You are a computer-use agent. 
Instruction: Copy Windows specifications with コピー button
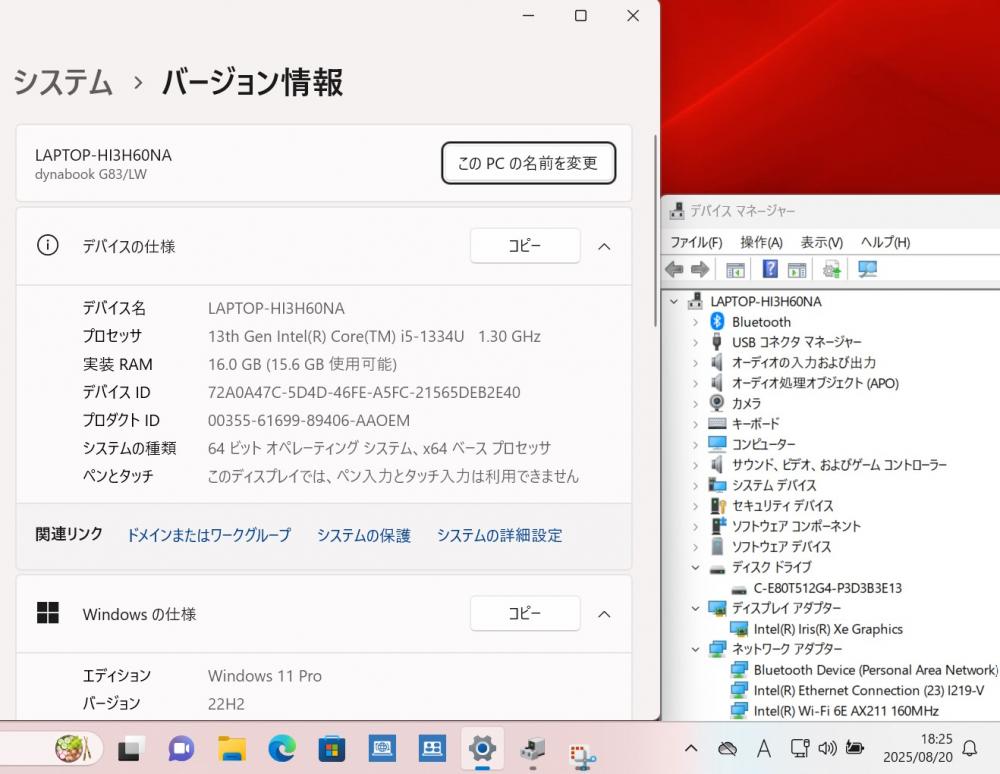525,613
